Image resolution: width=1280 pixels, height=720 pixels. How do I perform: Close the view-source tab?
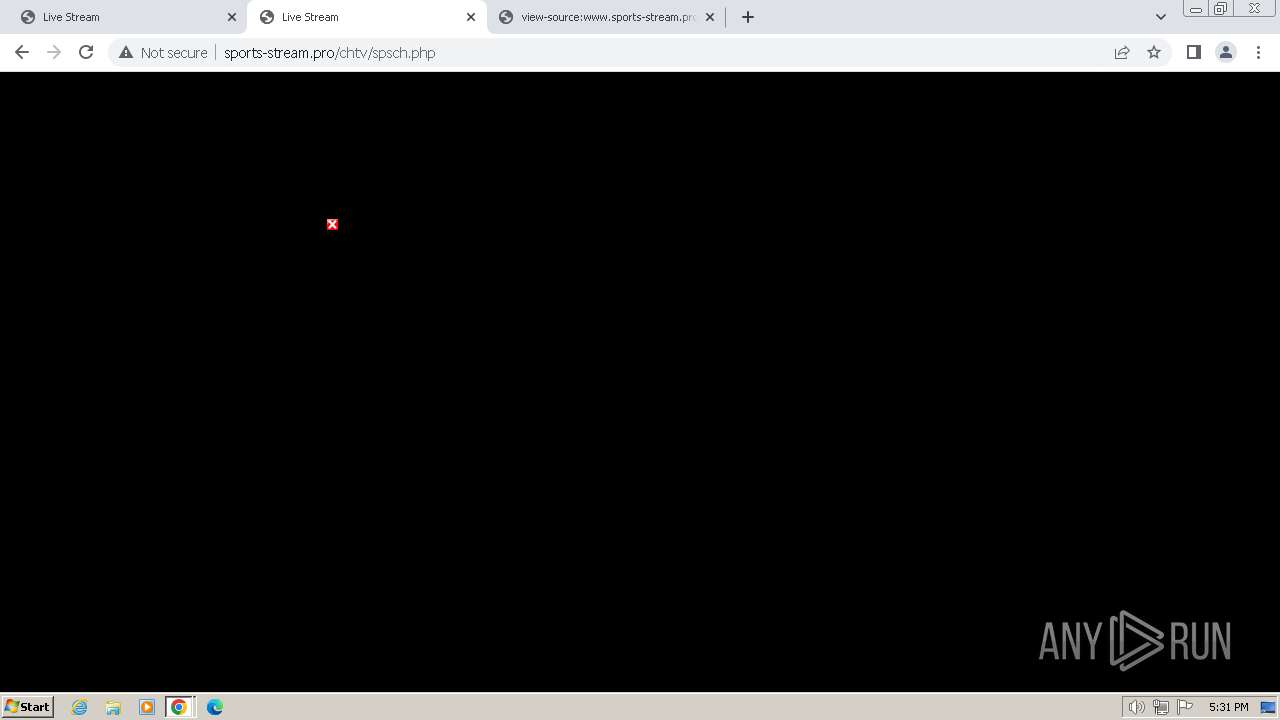[x=710, y=17]
